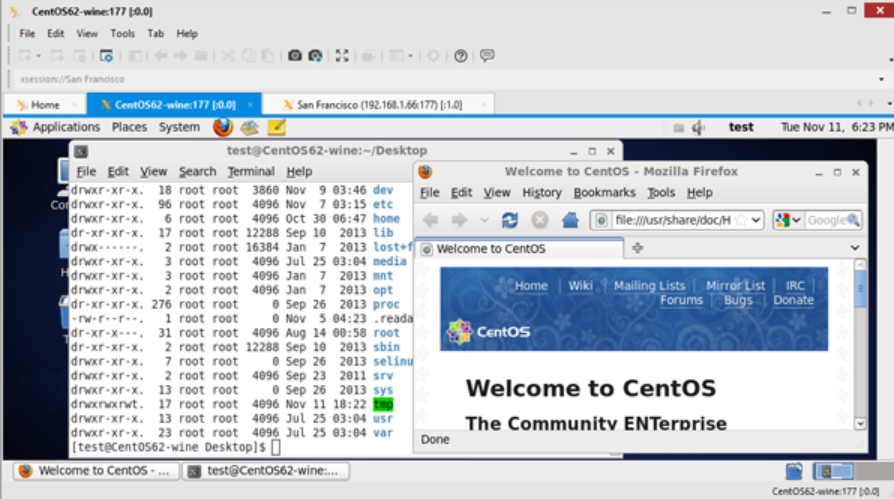Image resolution: width=894 pixels, height=499 pixels.
Task: Click Firefox Back arrow
Action: (x=430, y=220)
